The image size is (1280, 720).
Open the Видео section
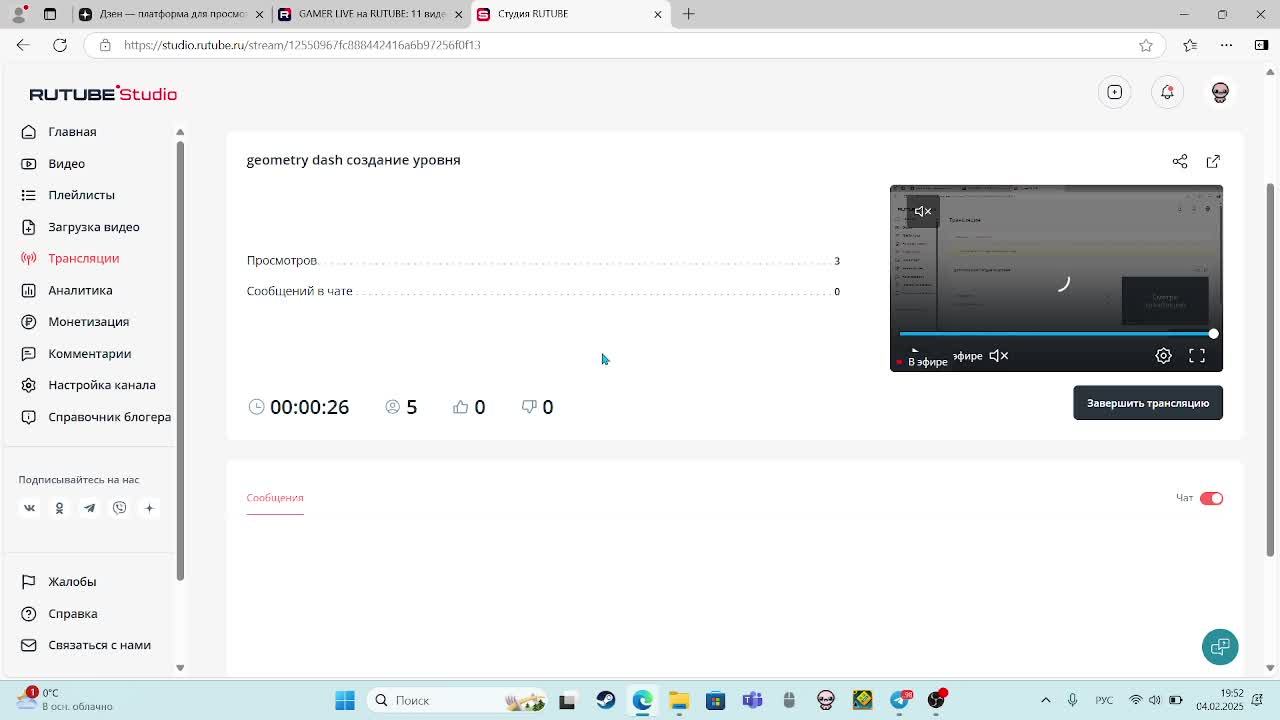click(x=66, y=164)
